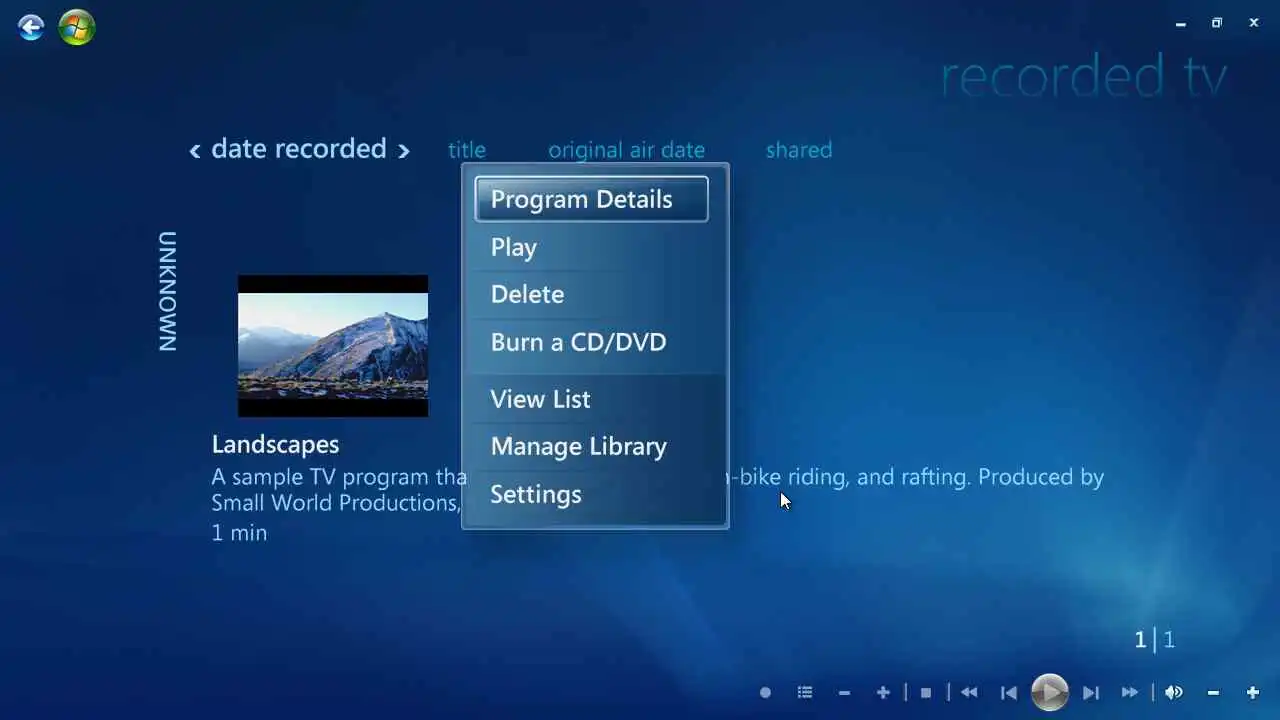Start playback with the round Play button
Viewport: 1280px width, 720px height.
pos(1049,692)
